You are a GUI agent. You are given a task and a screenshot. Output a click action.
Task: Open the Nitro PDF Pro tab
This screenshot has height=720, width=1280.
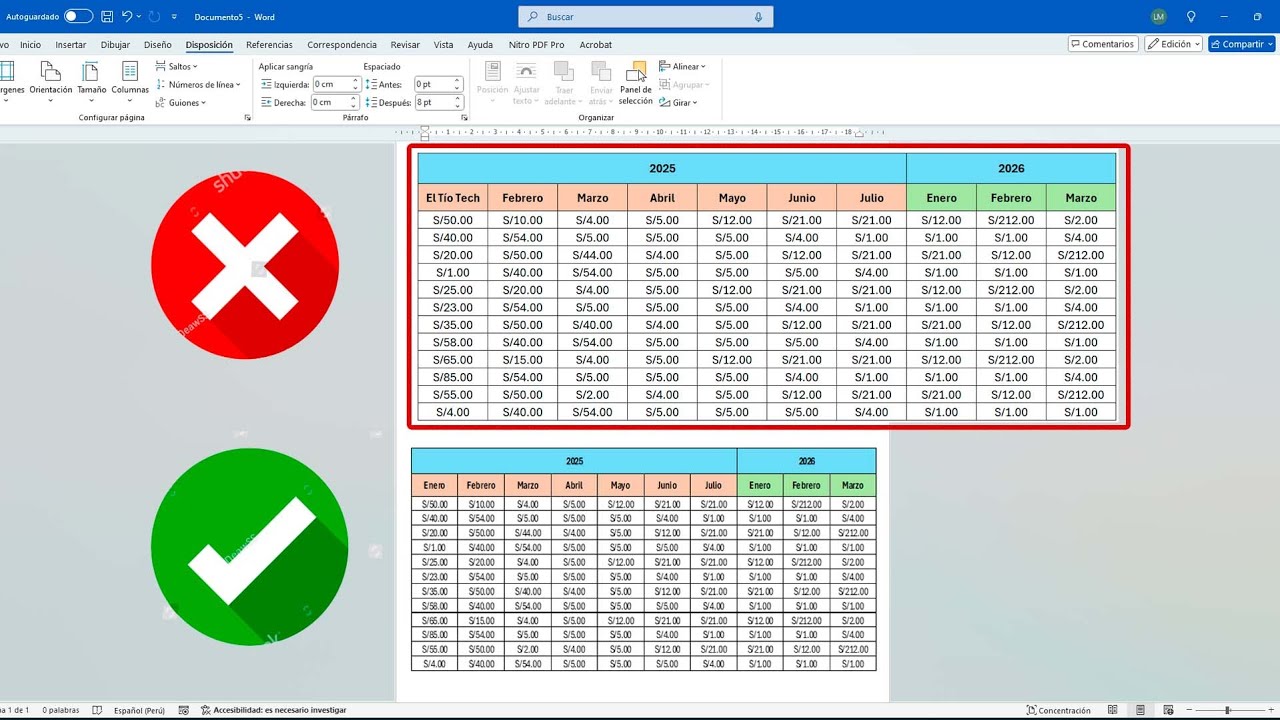(536, 45)
